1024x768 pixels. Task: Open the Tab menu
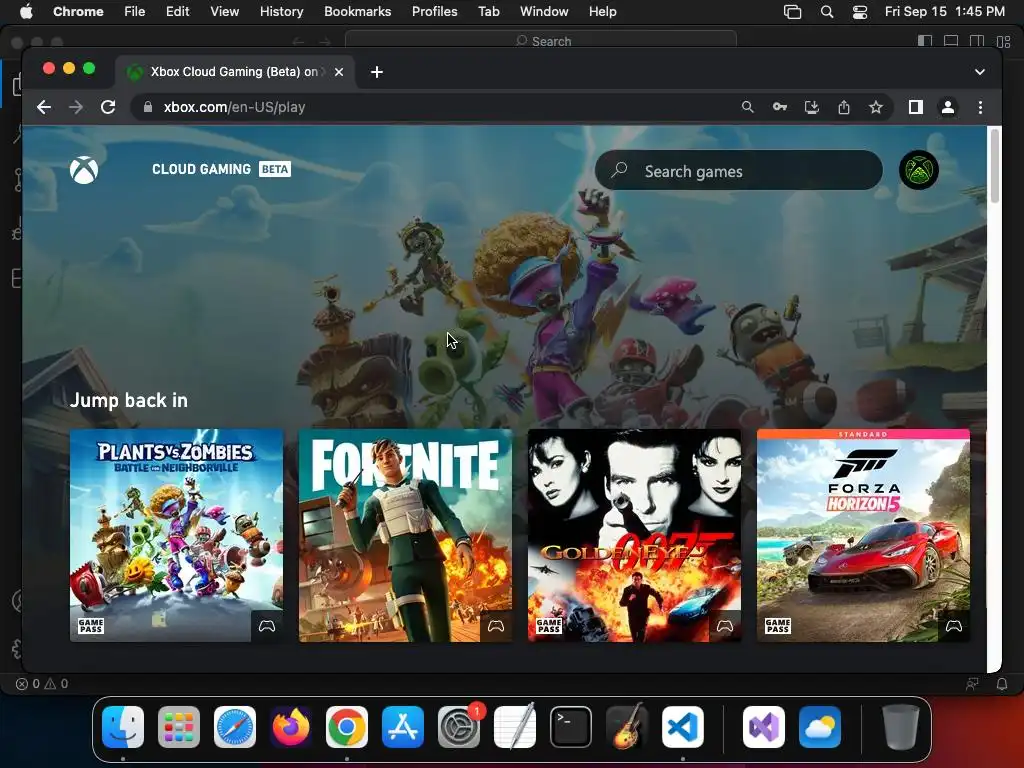coord(488,12)
